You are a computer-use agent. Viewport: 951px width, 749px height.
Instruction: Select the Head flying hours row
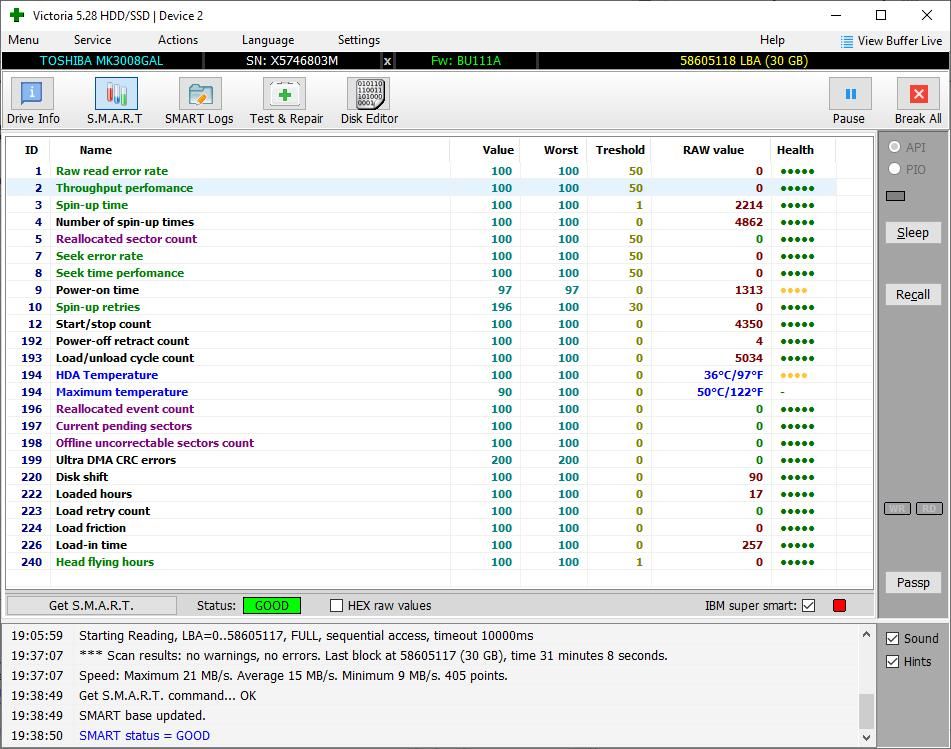coord(422,562)
